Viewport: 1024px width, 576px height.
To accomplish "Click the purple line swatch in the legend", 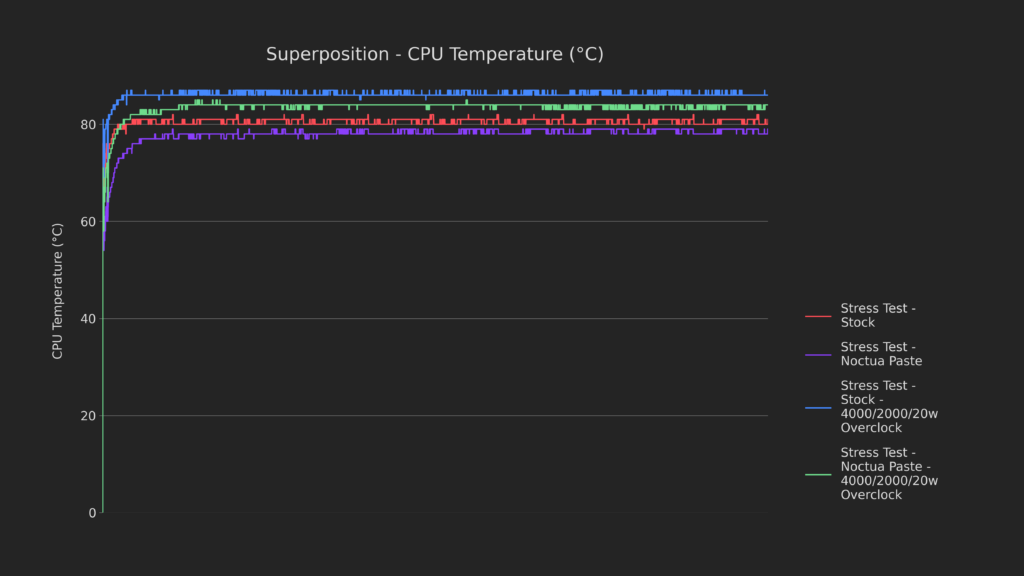I will coord(818,354).
